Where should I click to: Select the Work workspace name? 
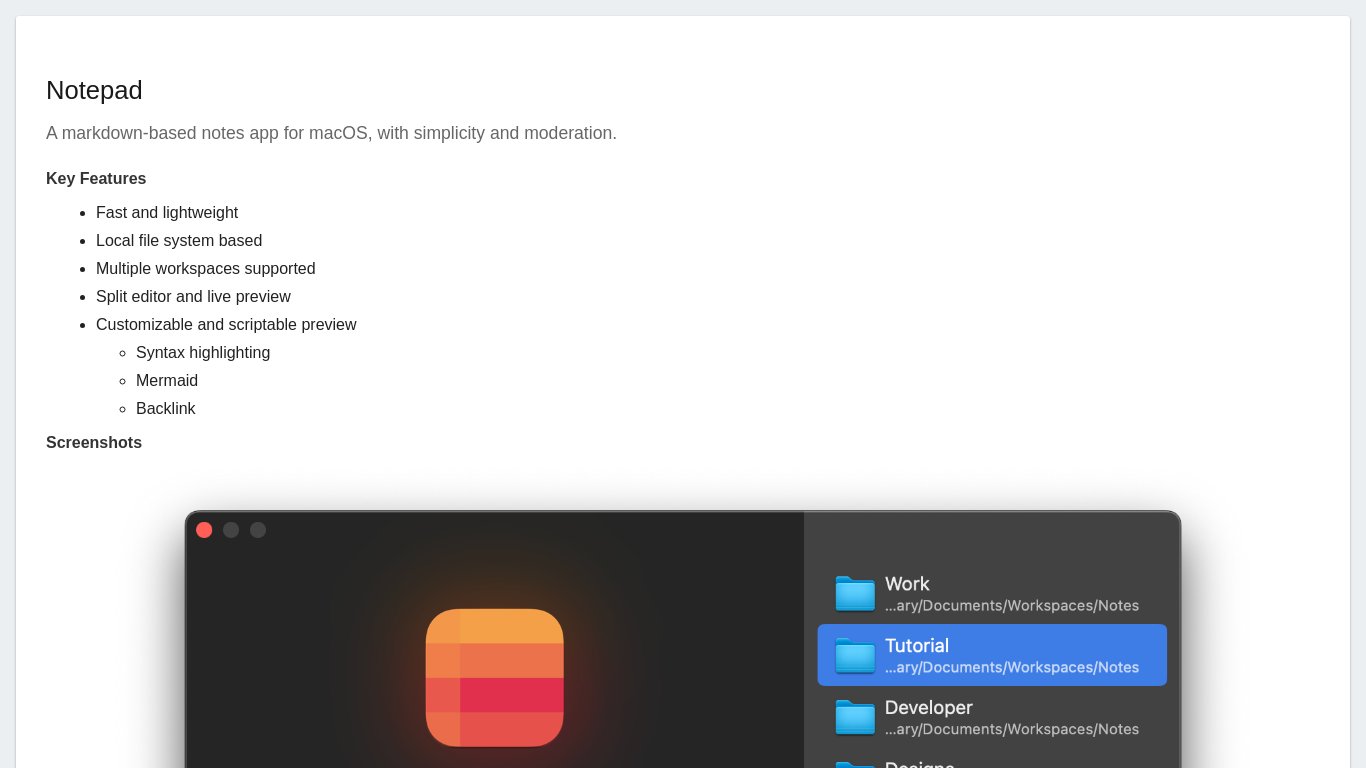(x=907, y=584)
